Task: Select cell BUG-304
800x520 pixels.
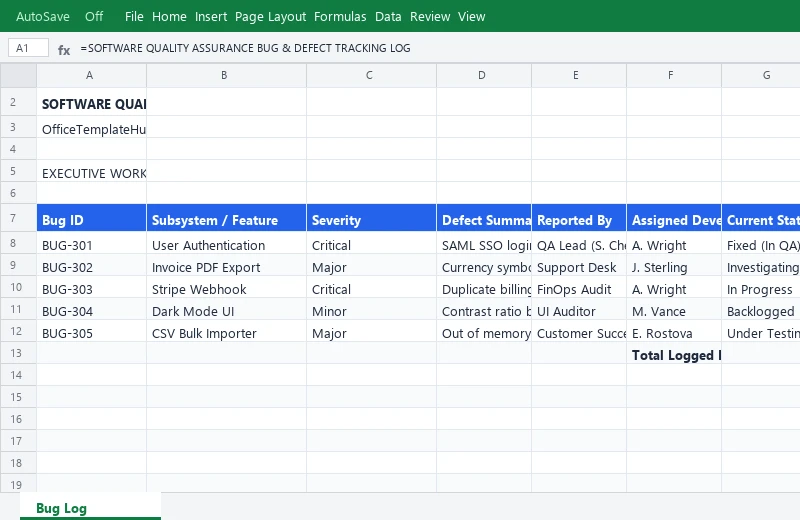Action: (x=91, y=309)
